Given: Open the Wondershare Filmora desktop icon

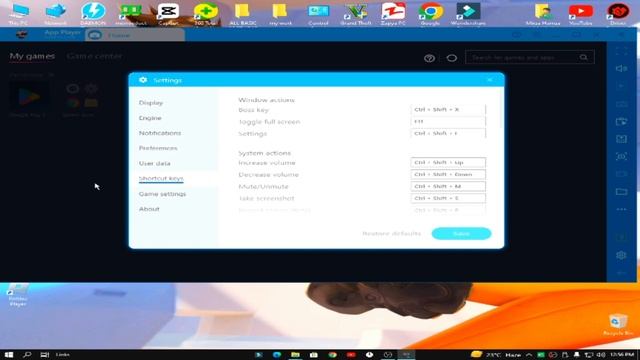Looking at the screenshot, I should coord(468,13).
